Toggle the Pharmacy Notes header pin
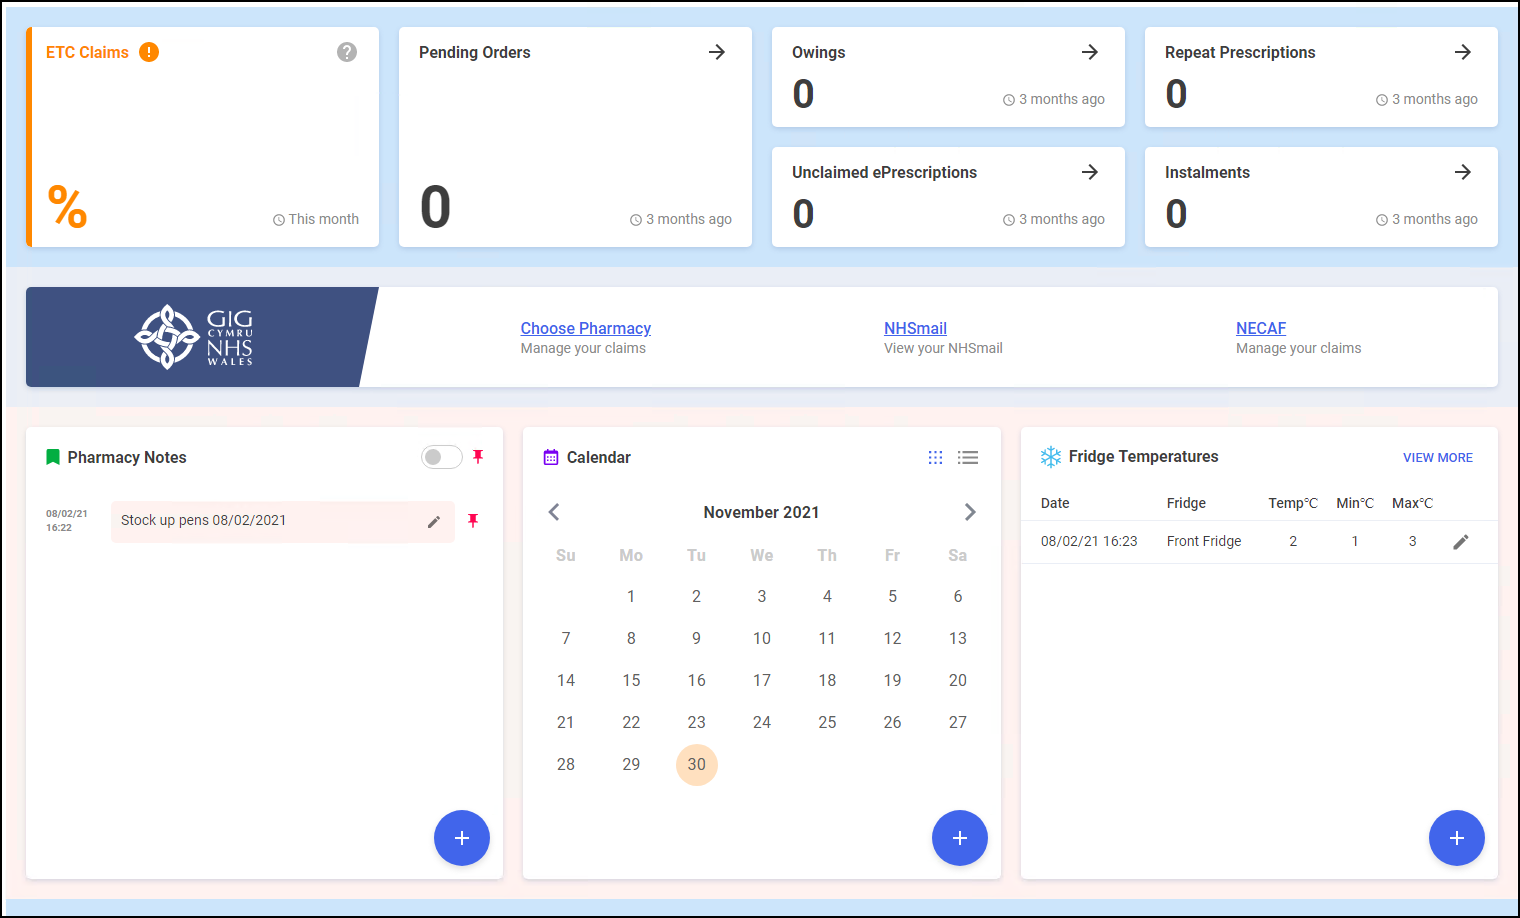Viewport: 1520px width, 918px height. [478, 457]
